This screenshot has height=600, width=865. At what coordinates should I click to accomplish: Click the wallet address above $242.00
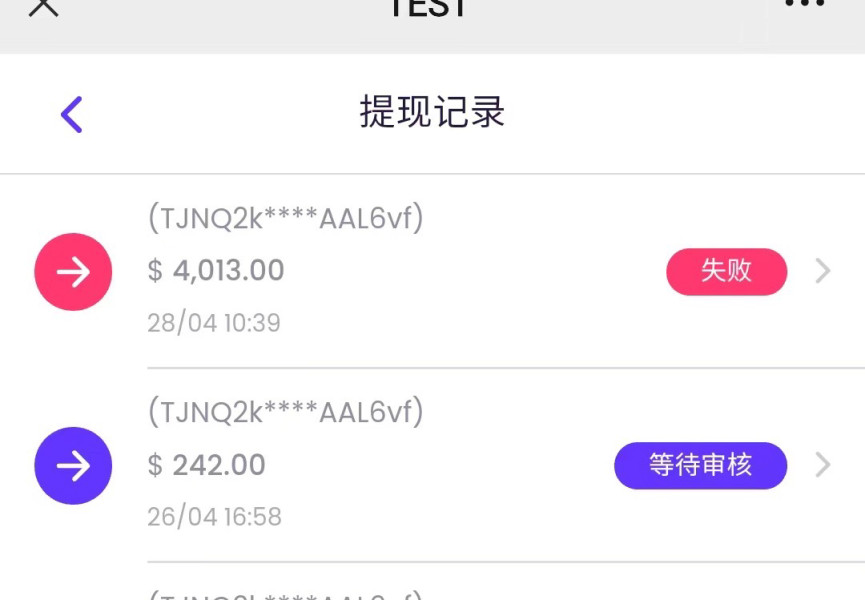(286, 412)
